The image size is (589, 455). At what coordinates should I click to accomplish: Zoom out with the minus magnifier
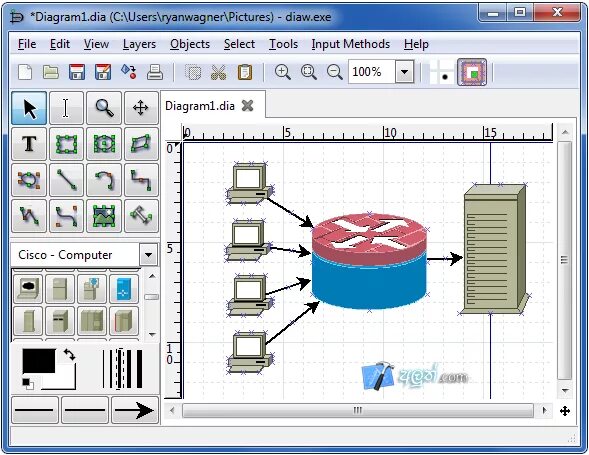click(x=334, y=72)
